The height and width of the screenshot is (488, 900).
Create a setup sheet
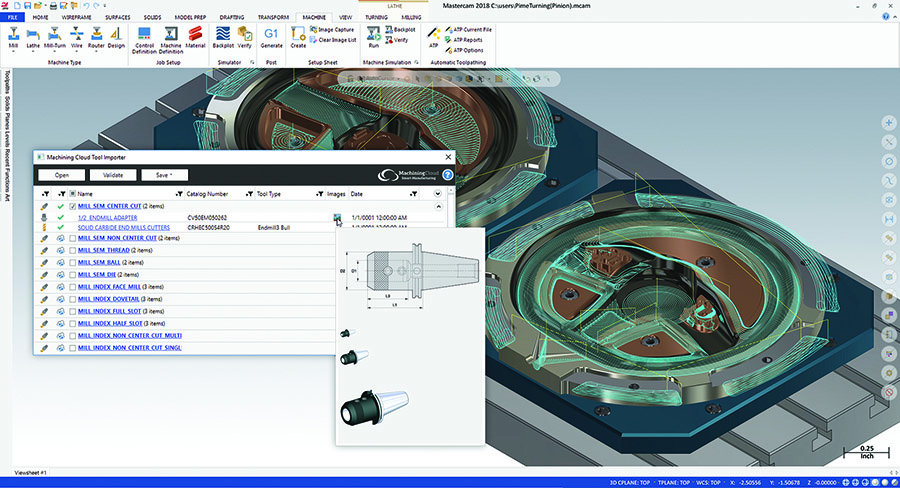298,38
